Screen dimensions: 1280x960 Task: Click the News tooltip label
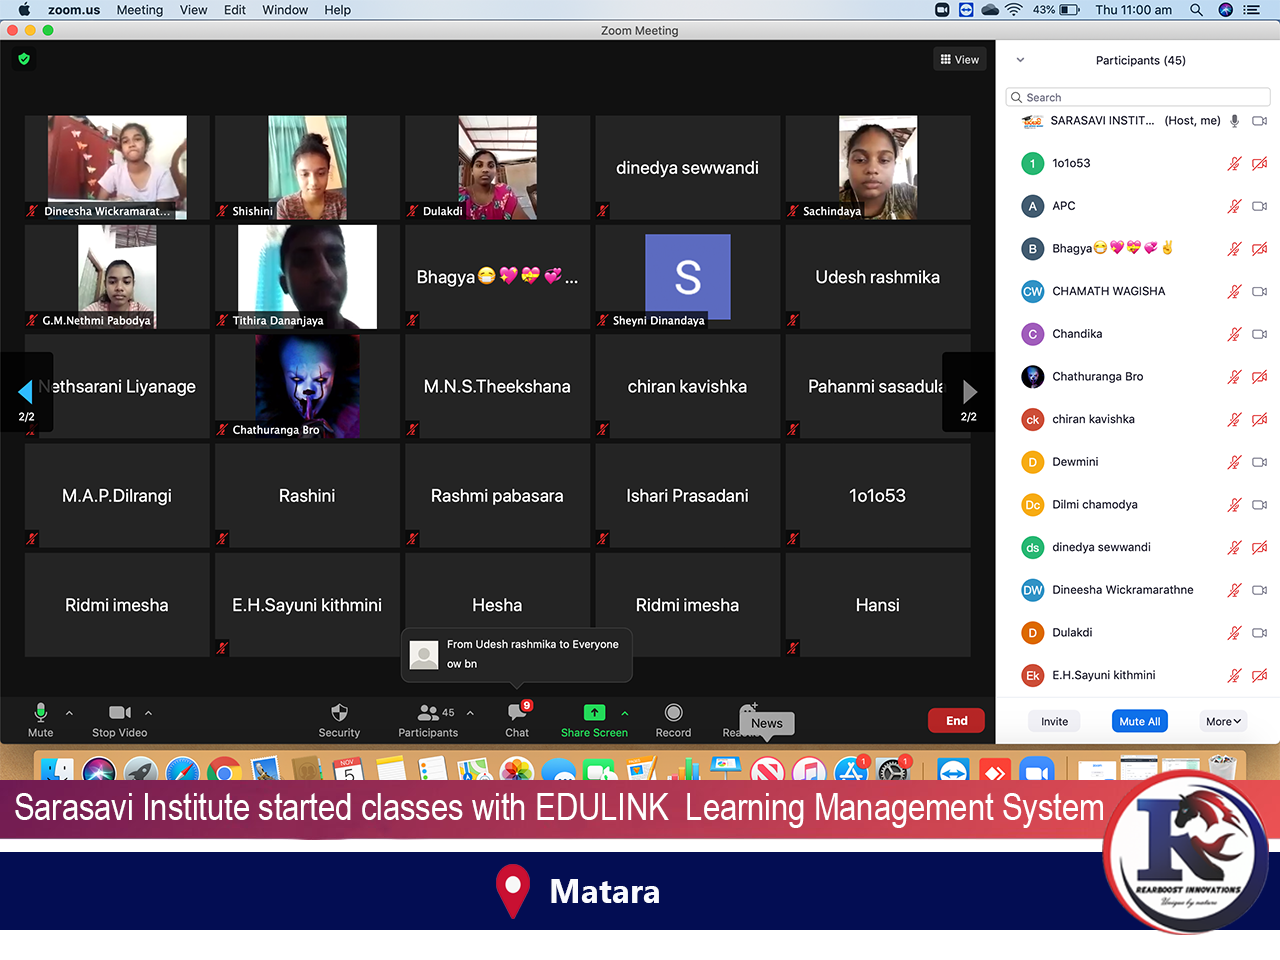(x=767, y=723)
